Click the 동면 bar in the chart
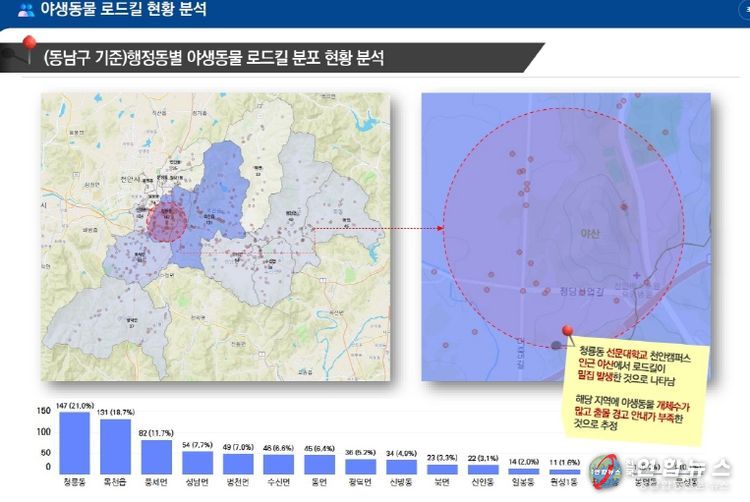 (318, 464)
